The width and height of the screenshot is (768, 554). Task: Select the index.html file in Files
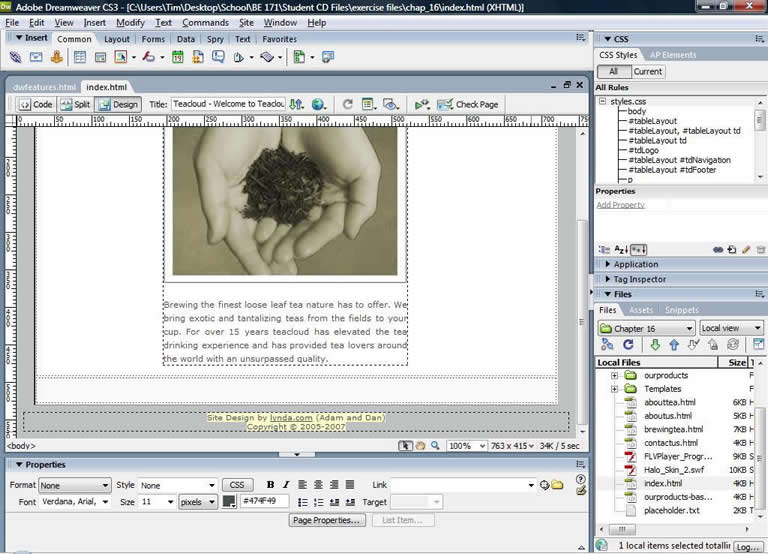tap(663, 483)
